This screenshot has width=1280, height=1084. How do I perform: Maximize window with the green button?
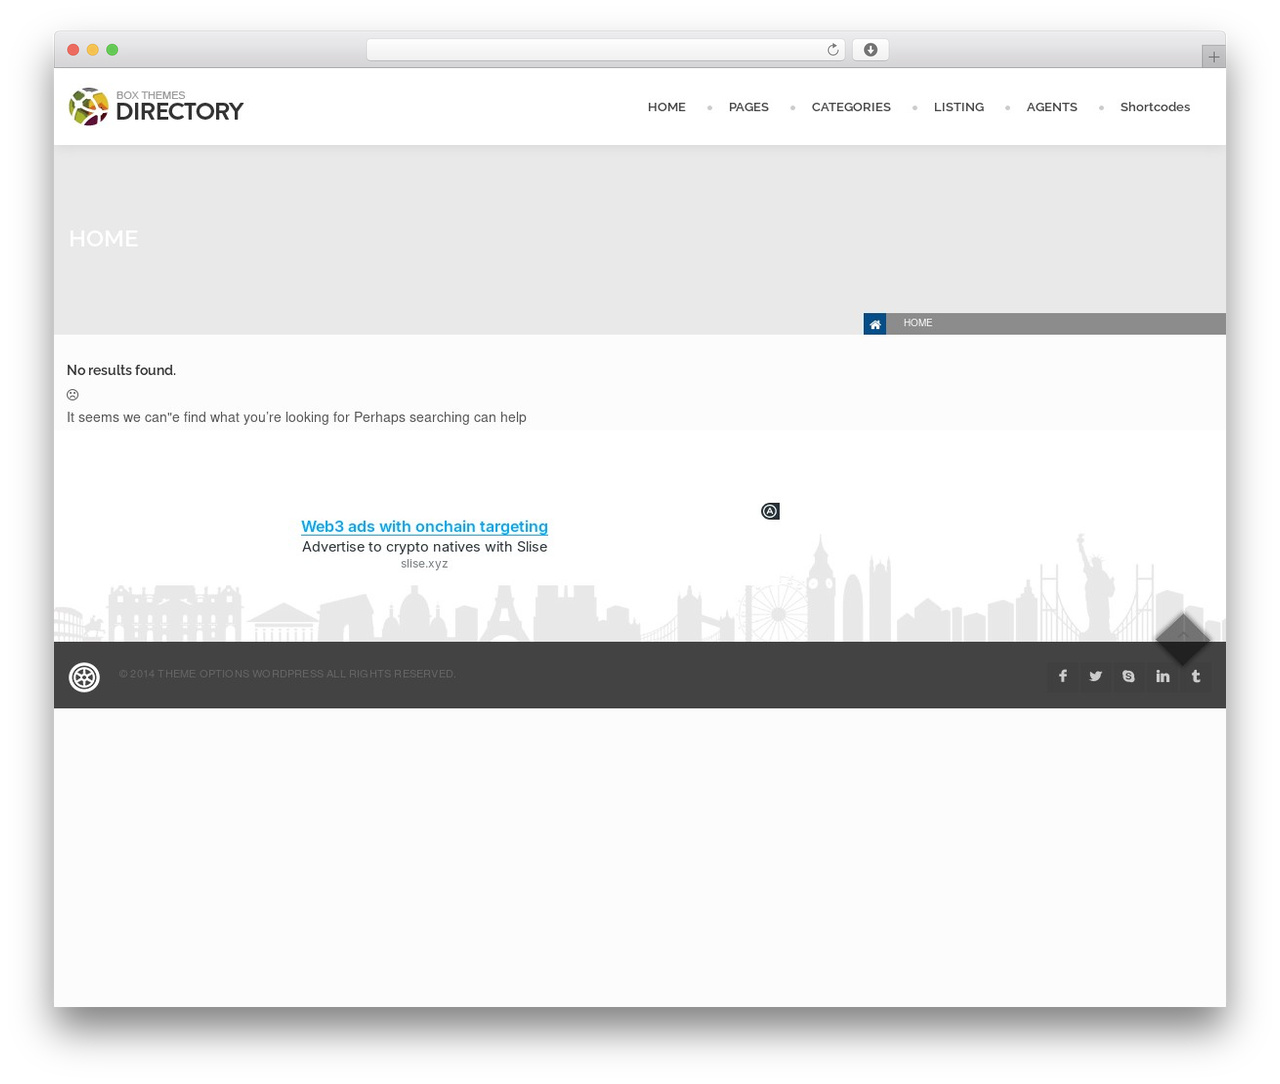pyautogui.click(x=112, y=50)
